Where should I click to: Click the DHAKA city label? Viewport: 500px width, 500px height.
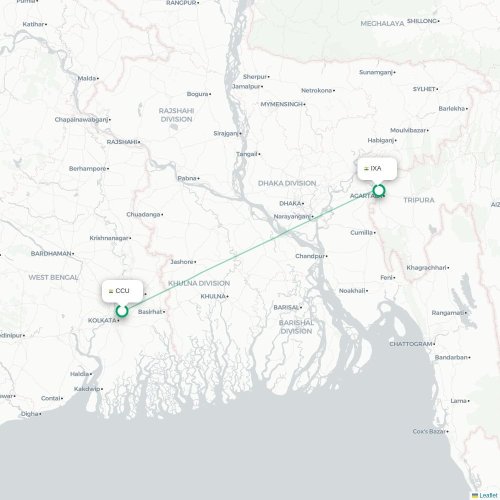[290, 203]
